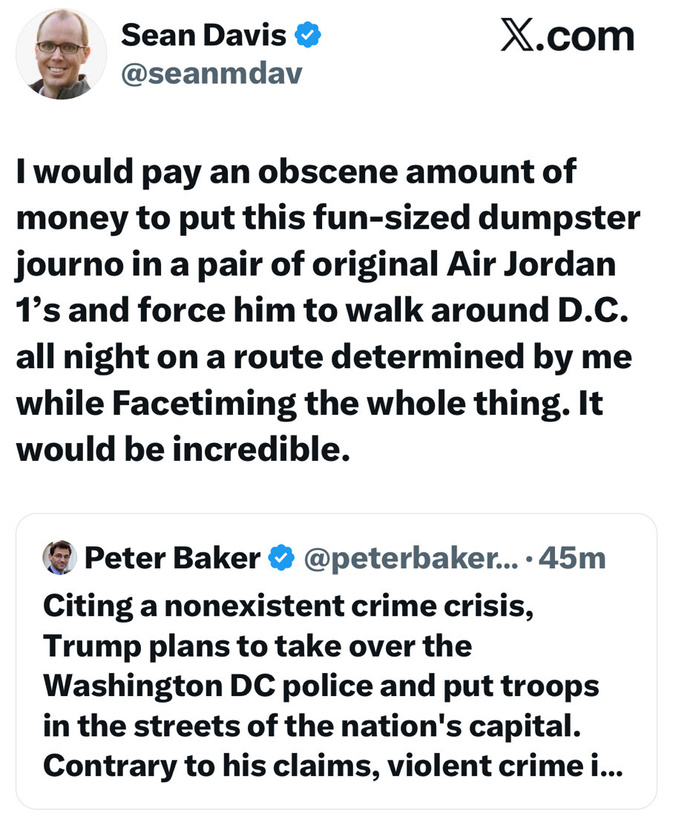This screenshot has width=673, height=840.
Task: Click Peter Baker's small profile avatar
Action: point(59,557)
